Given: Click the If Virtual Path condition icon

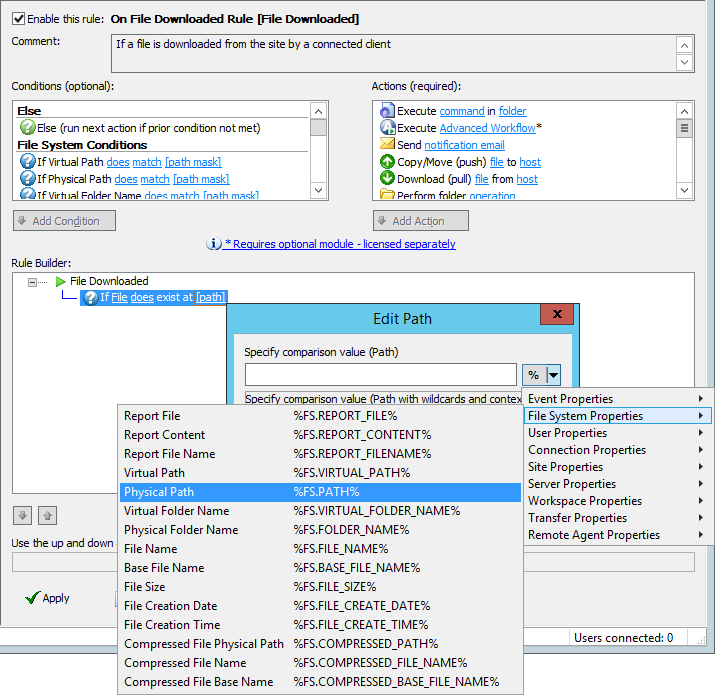Looking at the screenshot, I should point(27,162).
